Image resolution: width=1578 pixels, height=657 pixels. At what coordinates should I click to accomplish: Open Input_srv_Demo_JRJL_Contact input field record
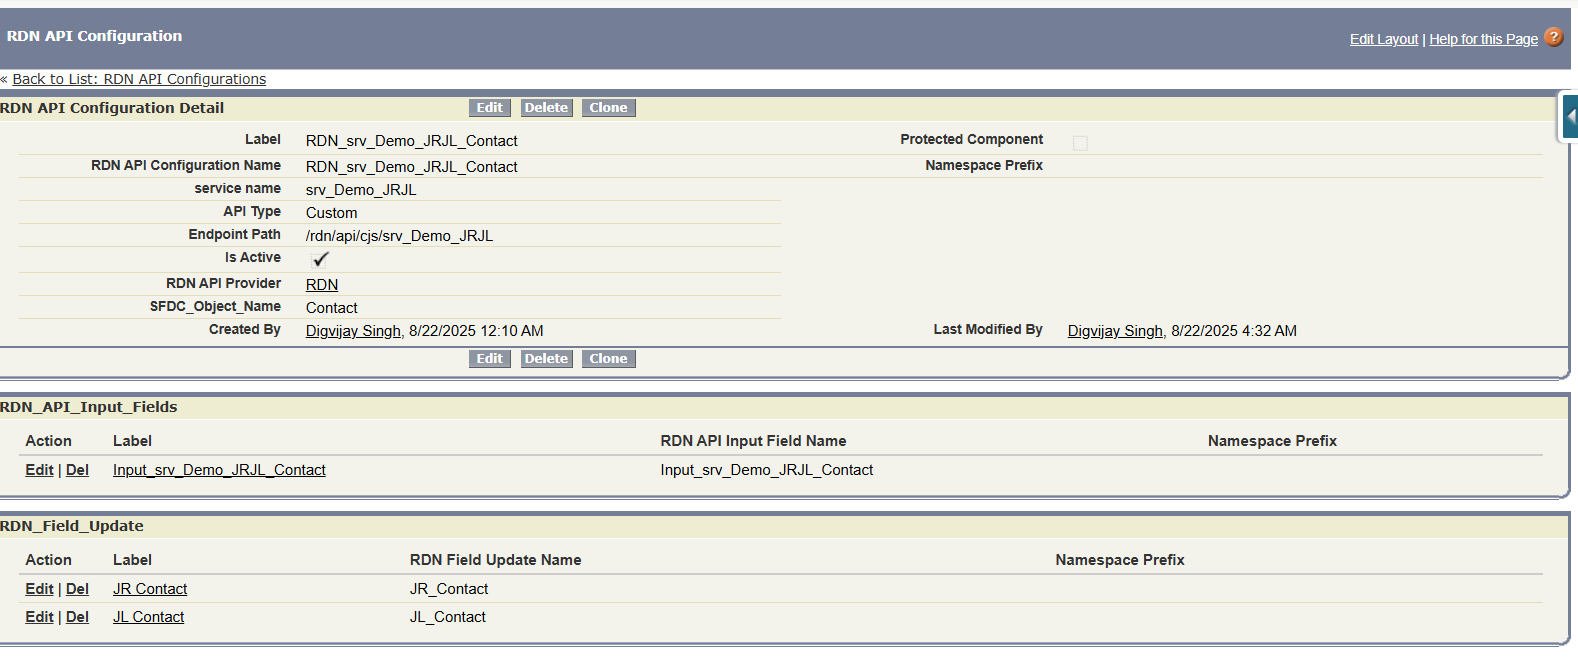pos(219,470)
